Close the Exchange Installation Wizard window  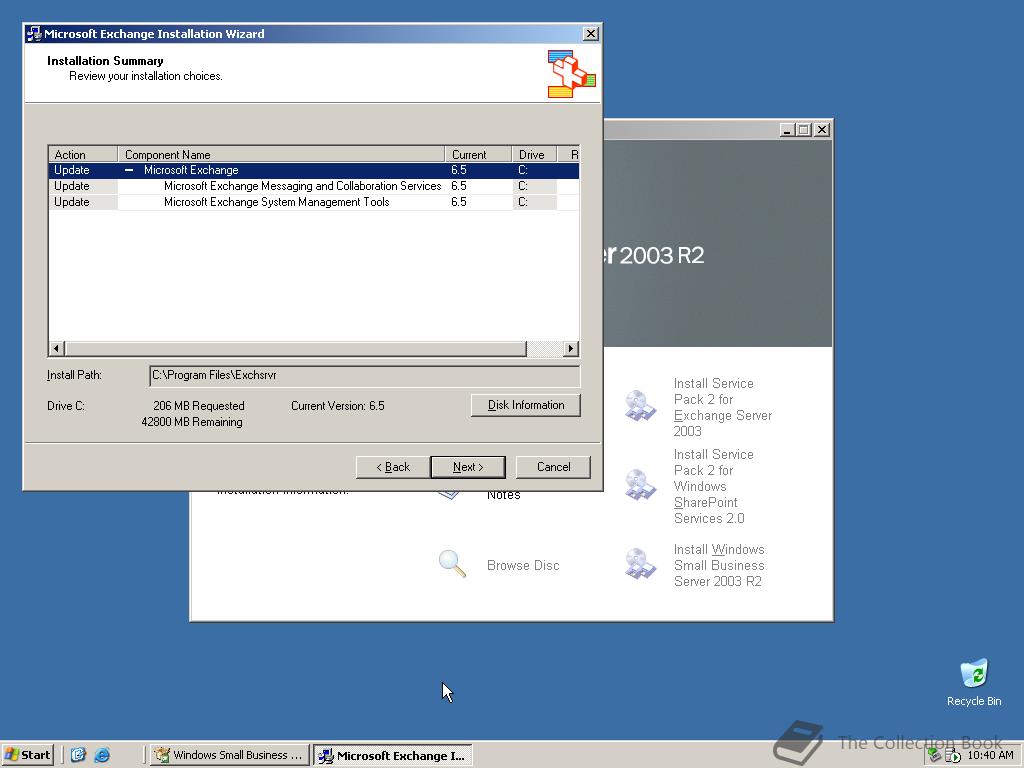tap(590, 34)
